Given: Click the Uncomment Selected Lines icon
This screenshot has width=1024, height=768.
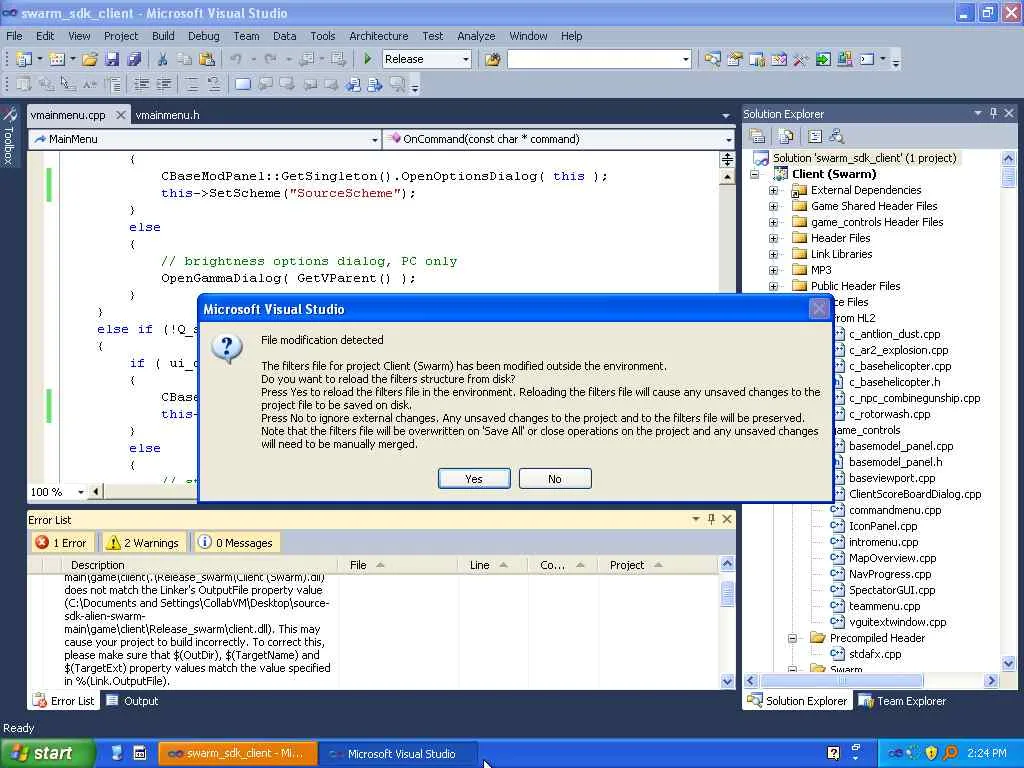Looking at the screenshot, I should click(214, 84).
